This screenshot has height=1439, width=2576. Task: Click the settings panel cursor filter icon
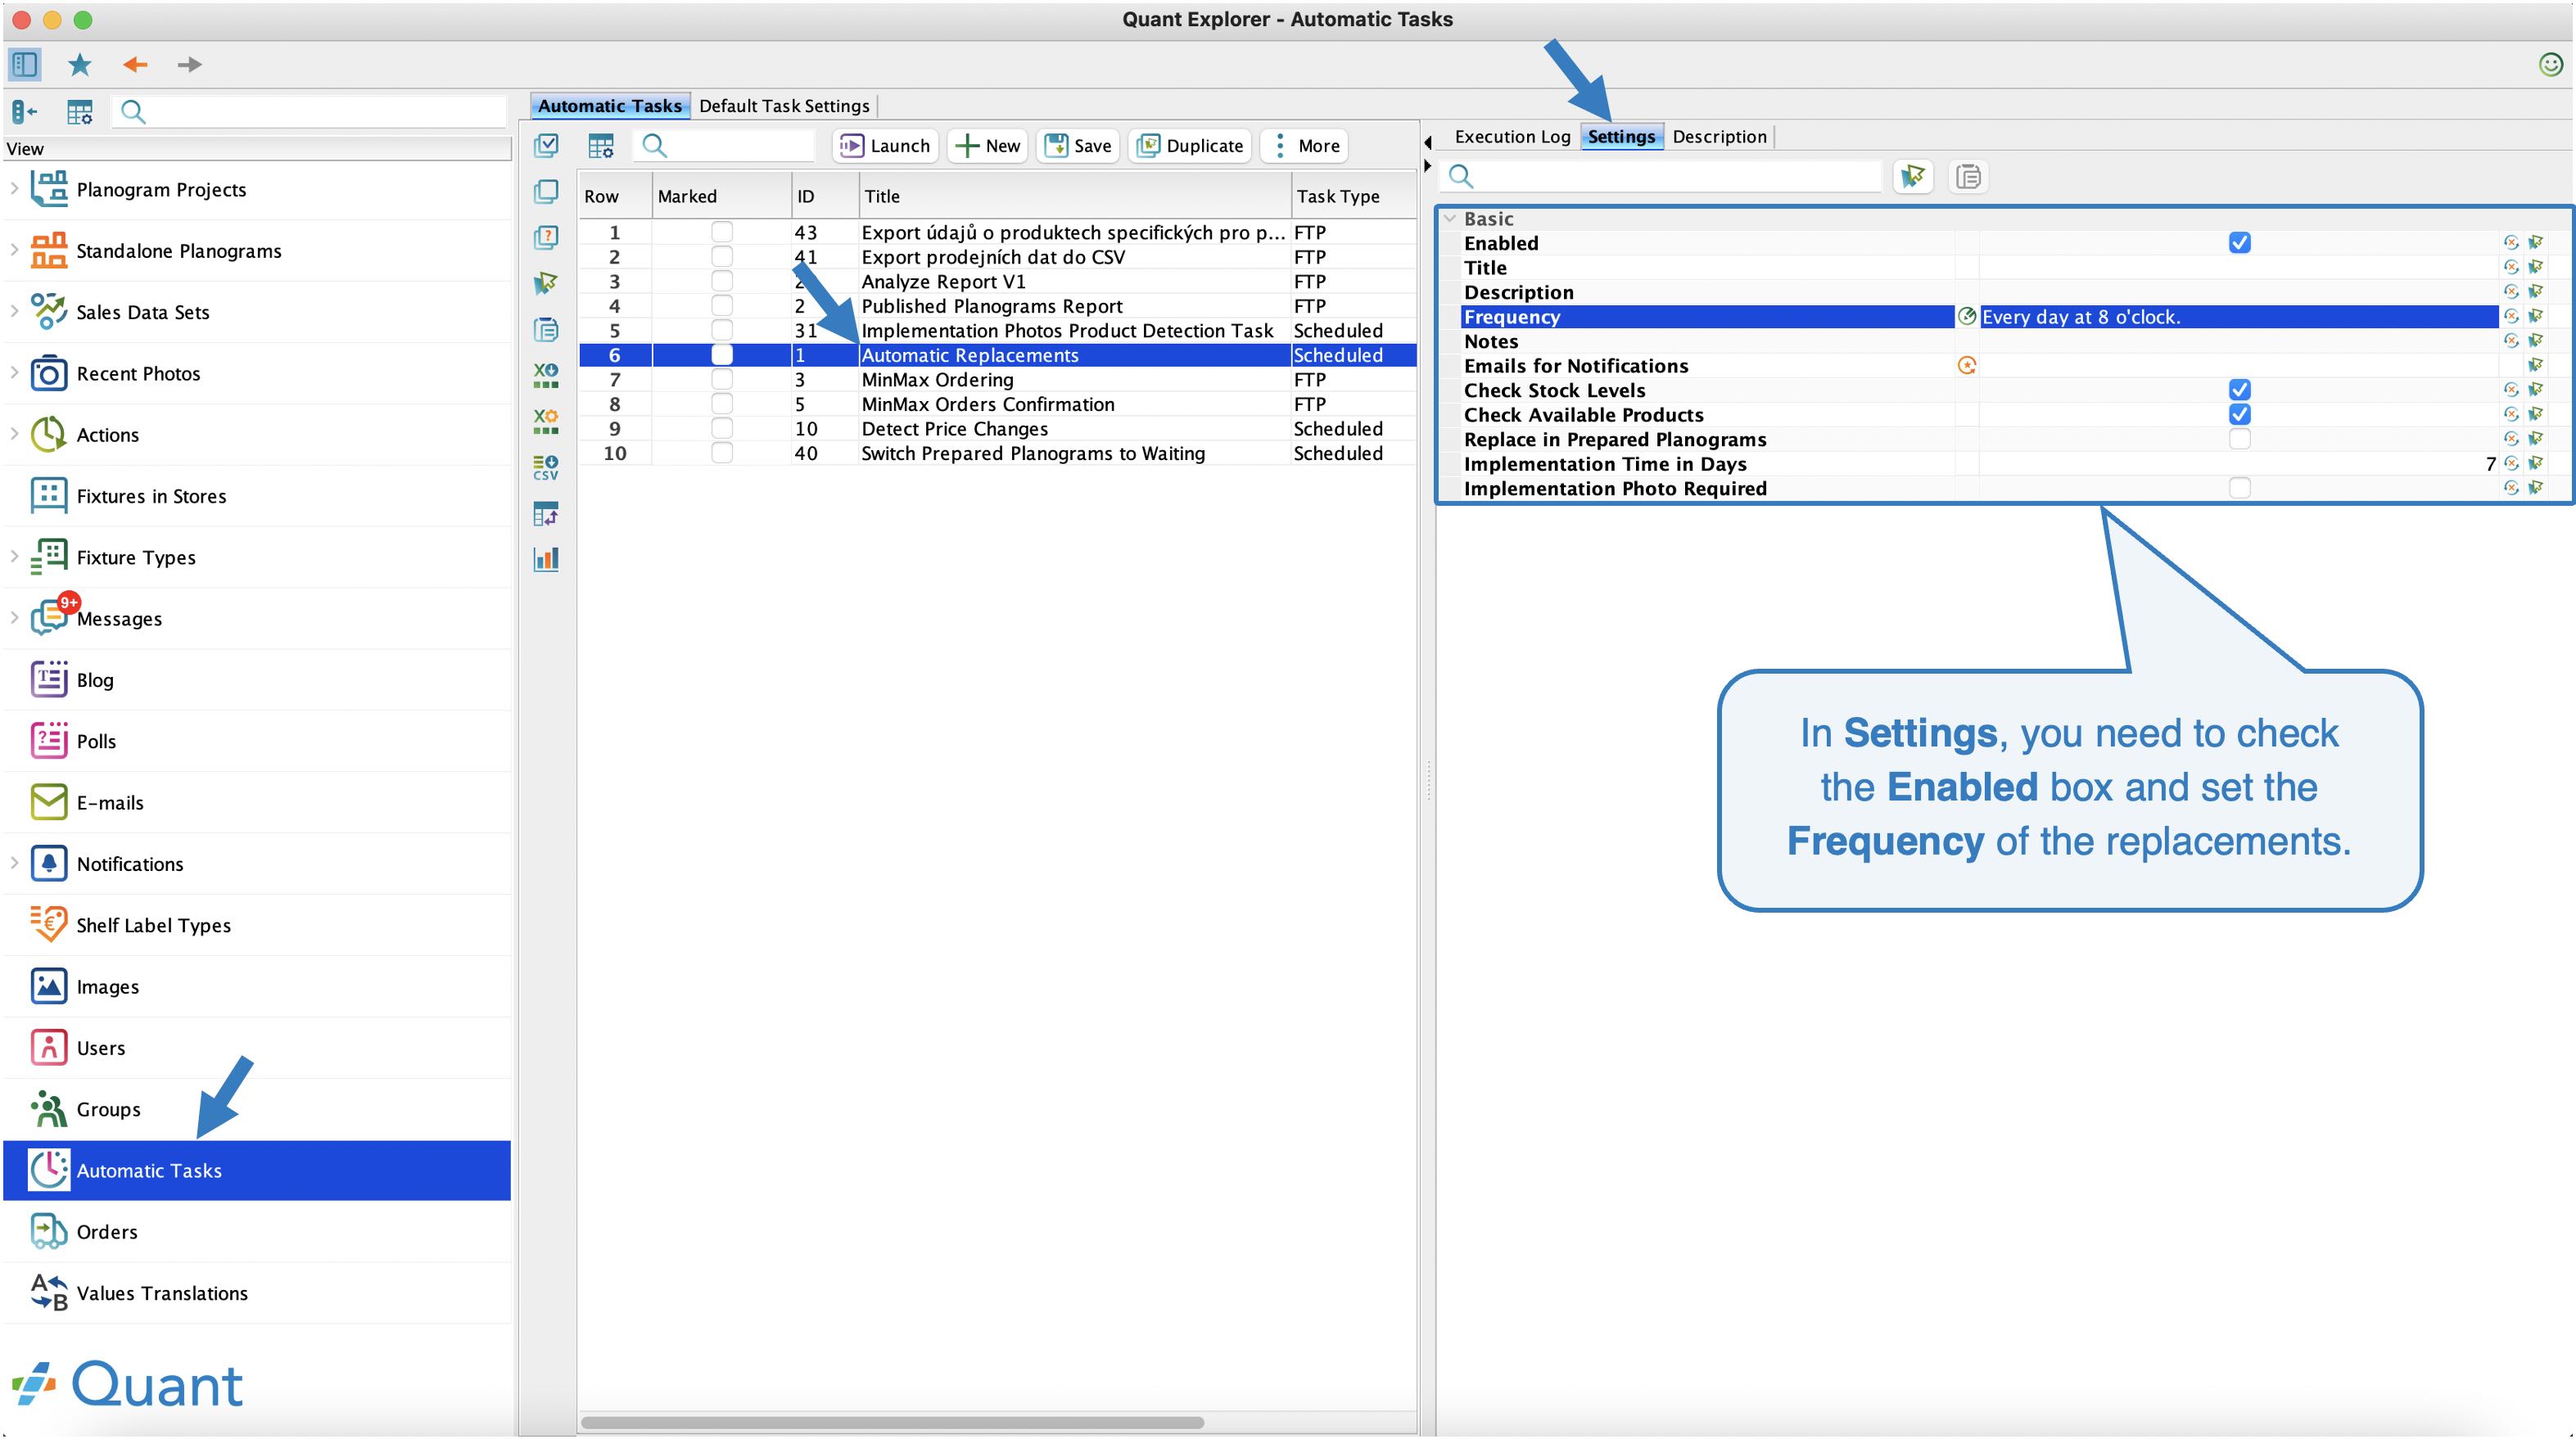(1913, 177)
